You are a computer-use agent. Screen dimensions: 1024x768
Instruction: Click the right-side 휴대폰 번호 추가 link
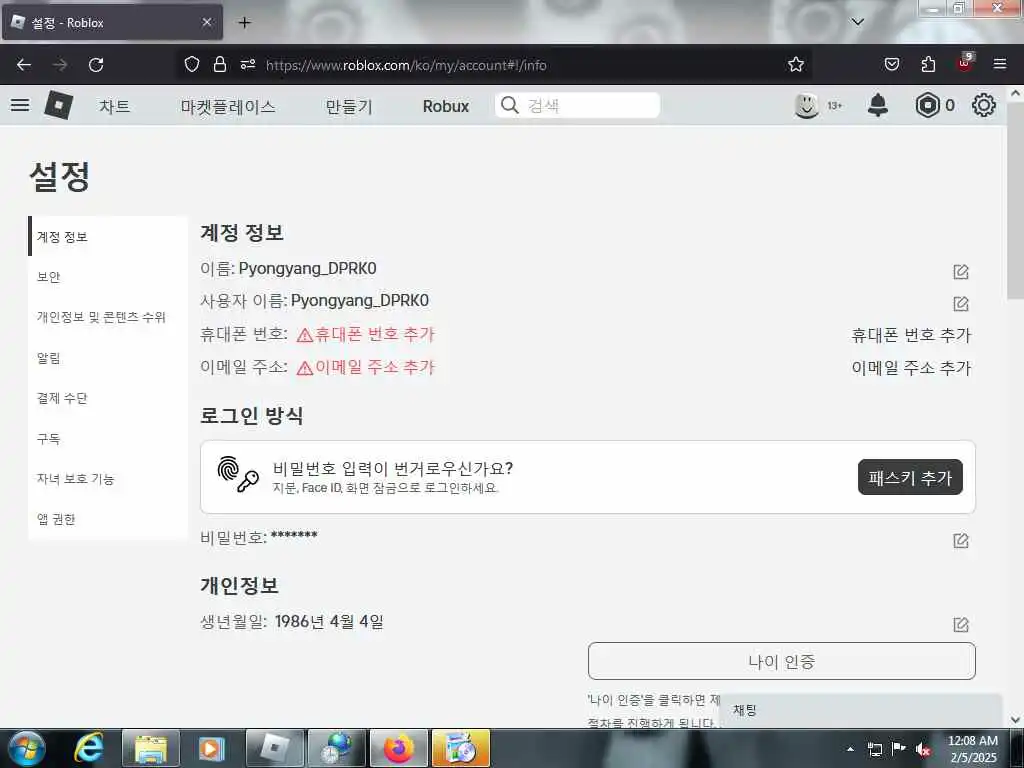(x=911, y=335)
